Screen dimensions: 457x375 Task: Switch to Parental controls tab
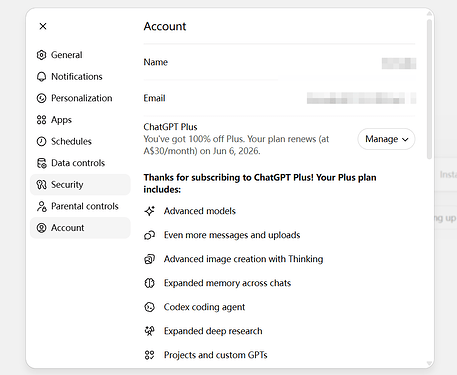coord(80,206)
